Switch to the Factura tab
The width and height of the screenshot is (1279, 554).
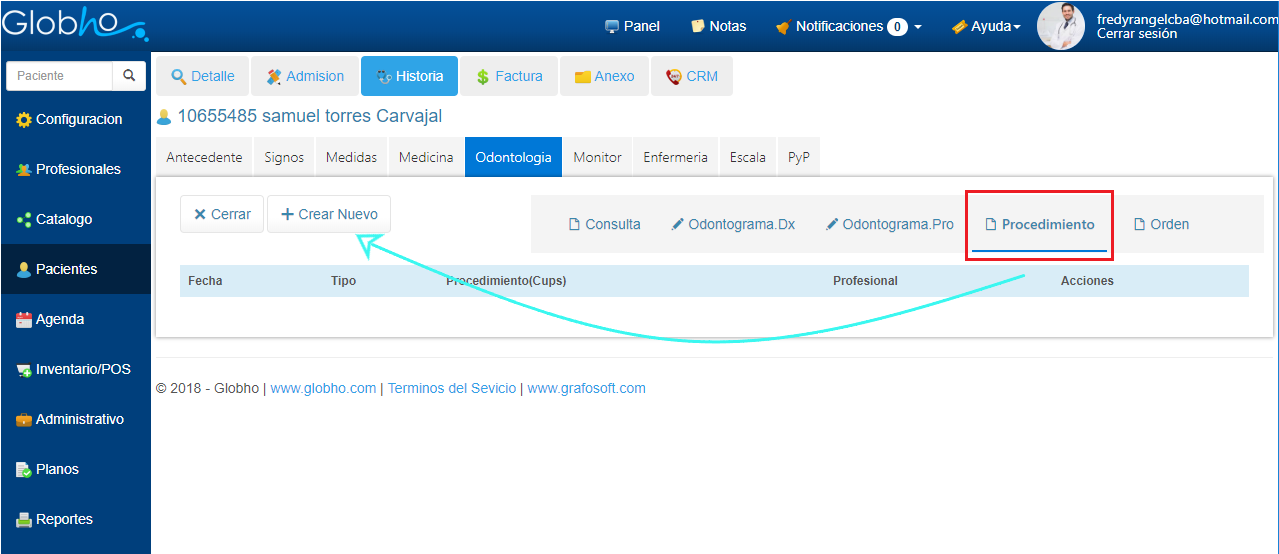509,76
